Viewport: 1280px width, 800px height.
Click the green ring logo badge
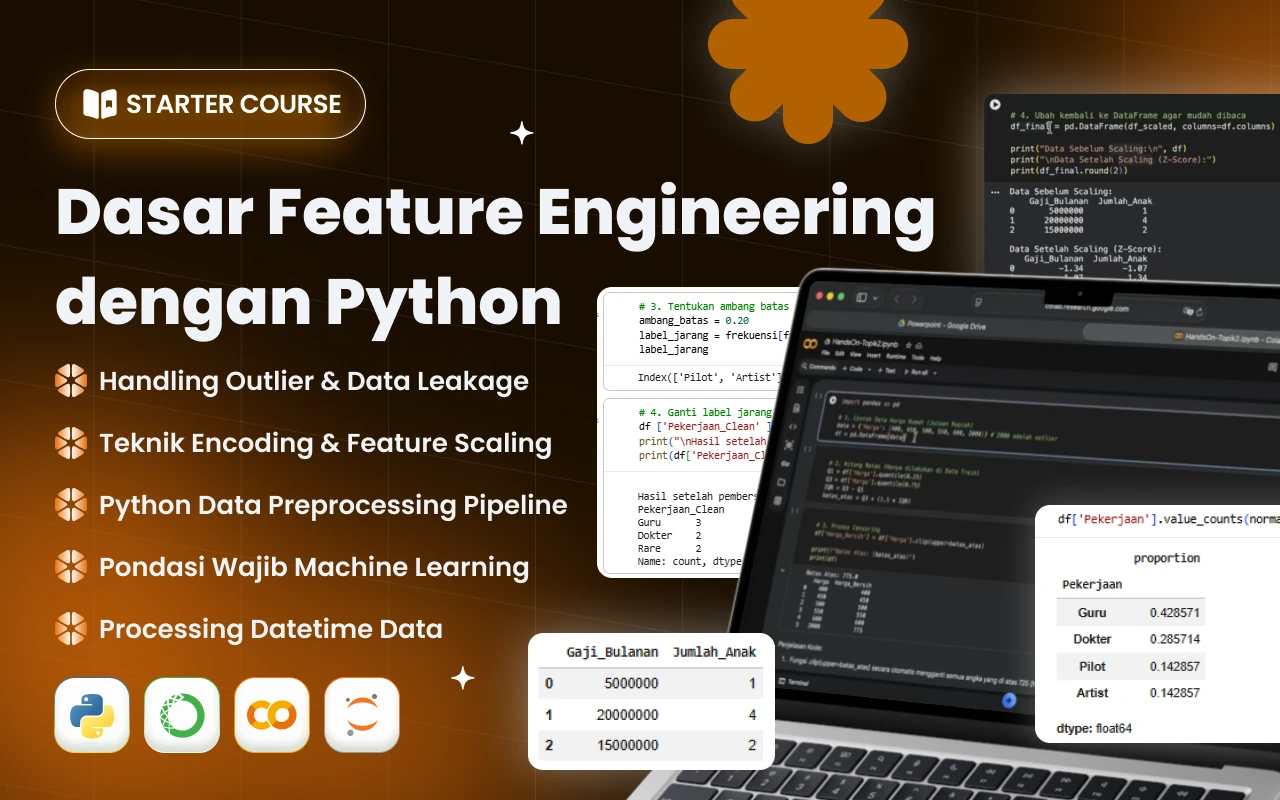182,714
